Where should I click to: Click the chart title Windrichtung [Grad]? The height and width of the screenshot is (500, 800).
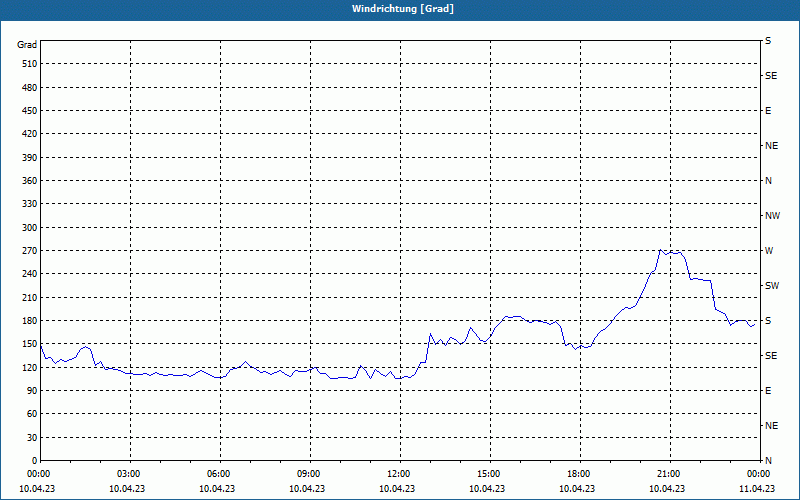[403, 9]
